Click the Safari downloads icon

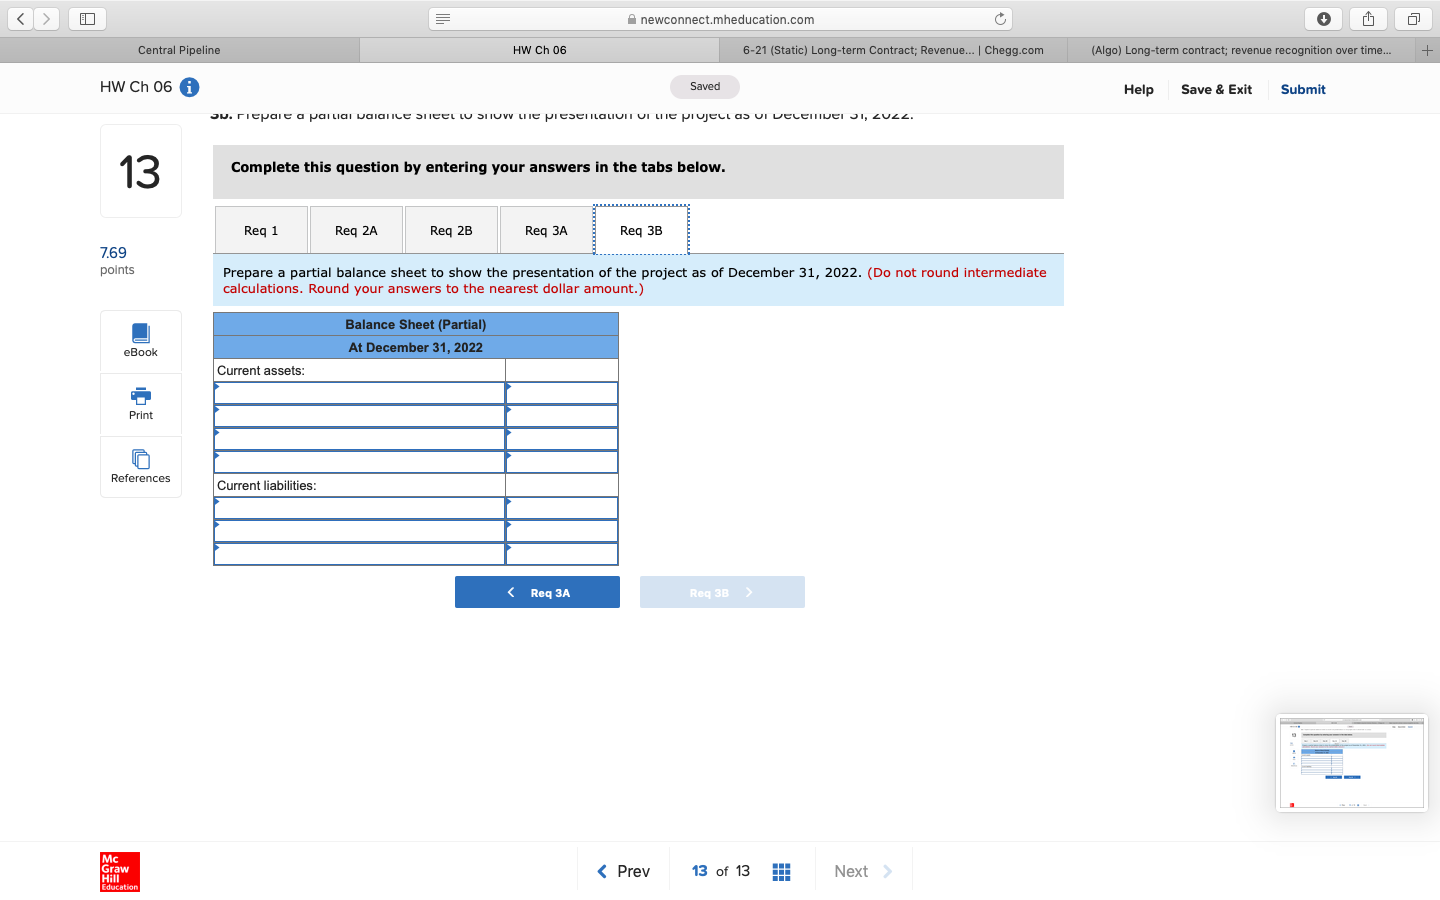pyautogui.click(x=1323, y=18)
